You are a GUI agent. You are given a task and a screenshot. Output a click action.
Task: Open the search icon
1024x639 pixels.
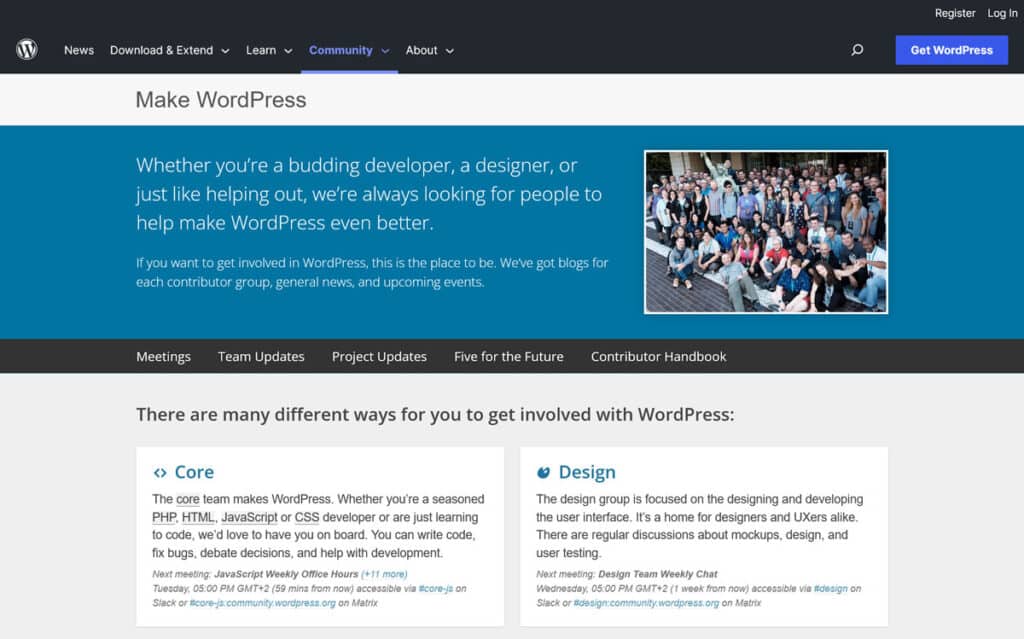tap(857, 49)
